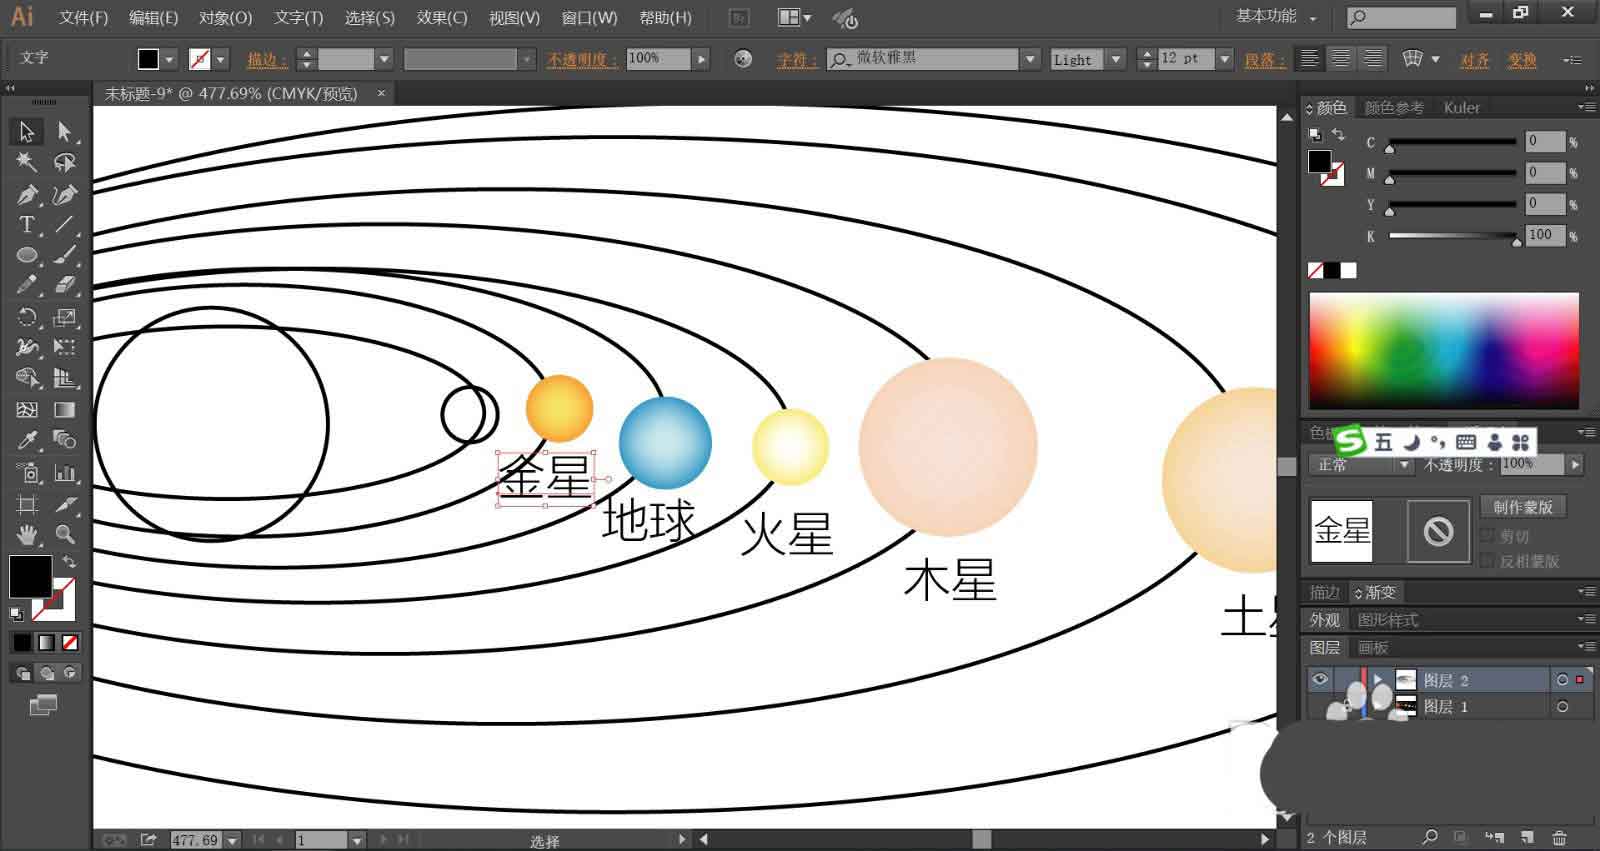Select the Rotate tool
This screenshot has height=851, width=1600.
pyautogui.click(x=27, y=317)
